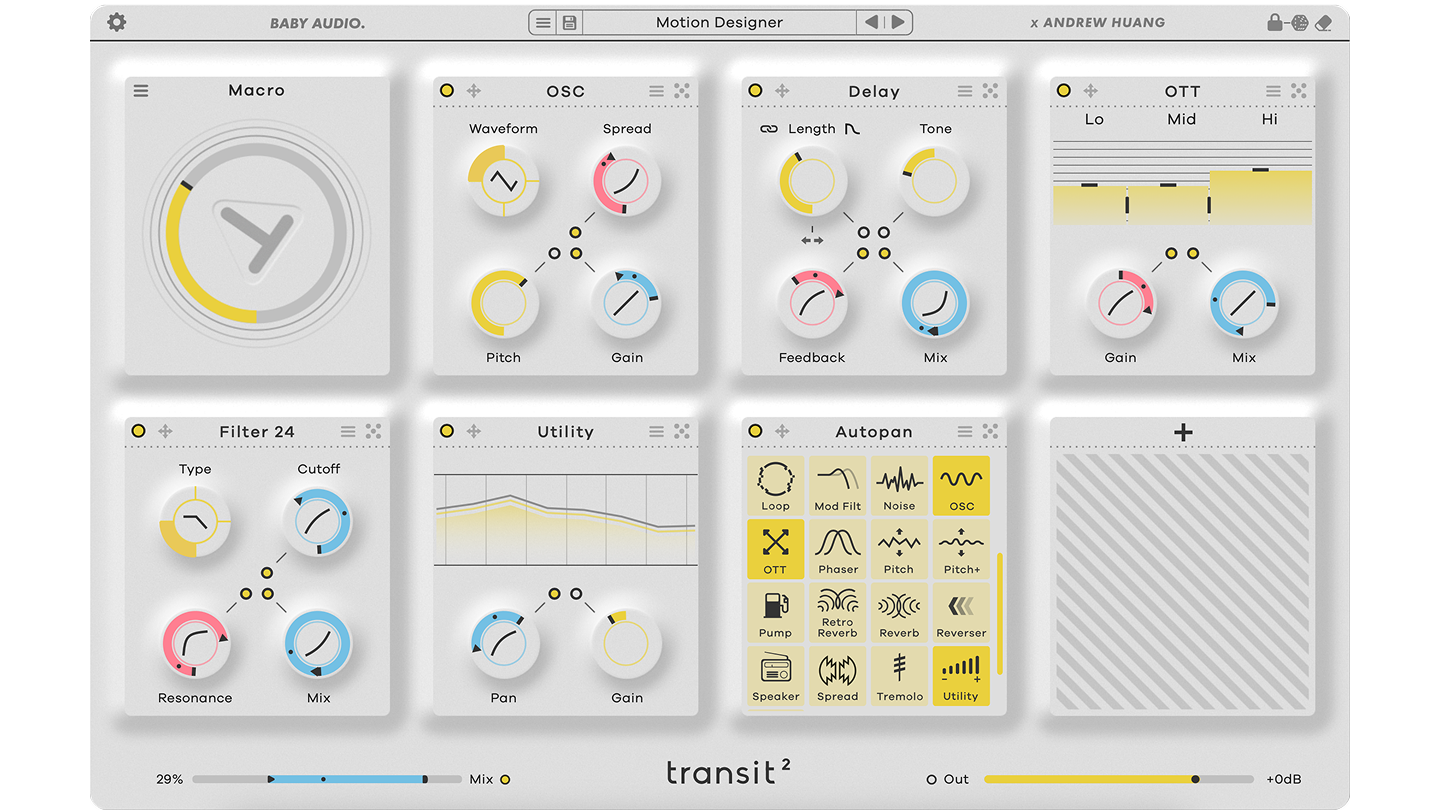Go to previous preset arrow
The image size is (1440, 810).
pos(871,22)
